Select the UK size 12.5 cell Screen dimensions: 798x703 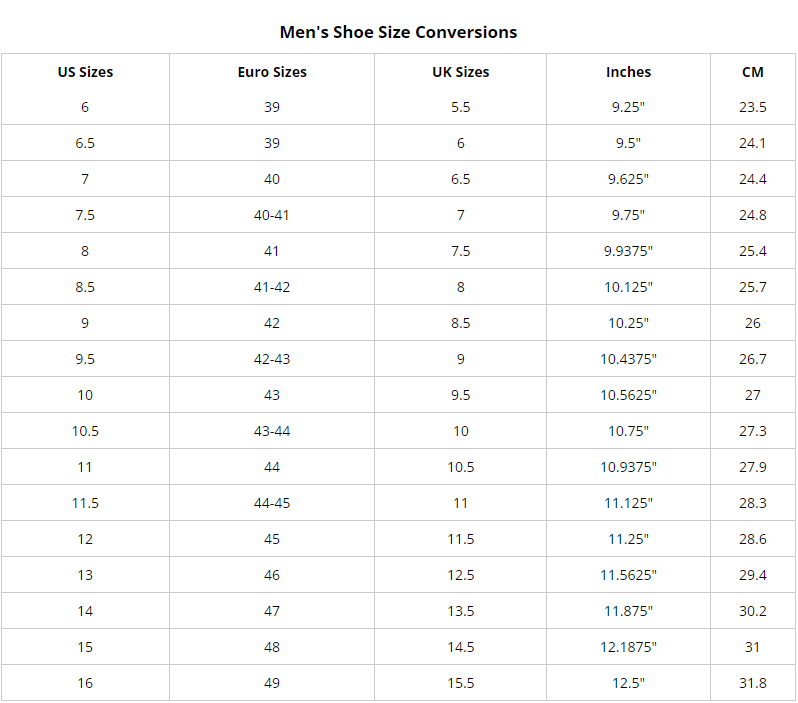pos(461,575)
